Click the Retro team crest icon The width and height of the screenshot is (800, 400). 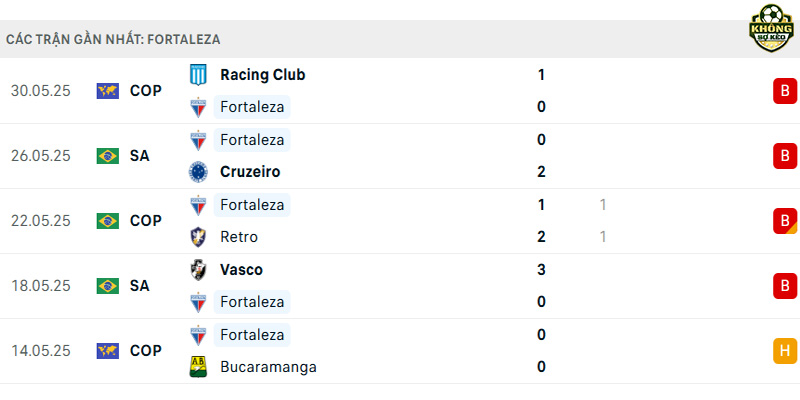(x=198, y=237)
